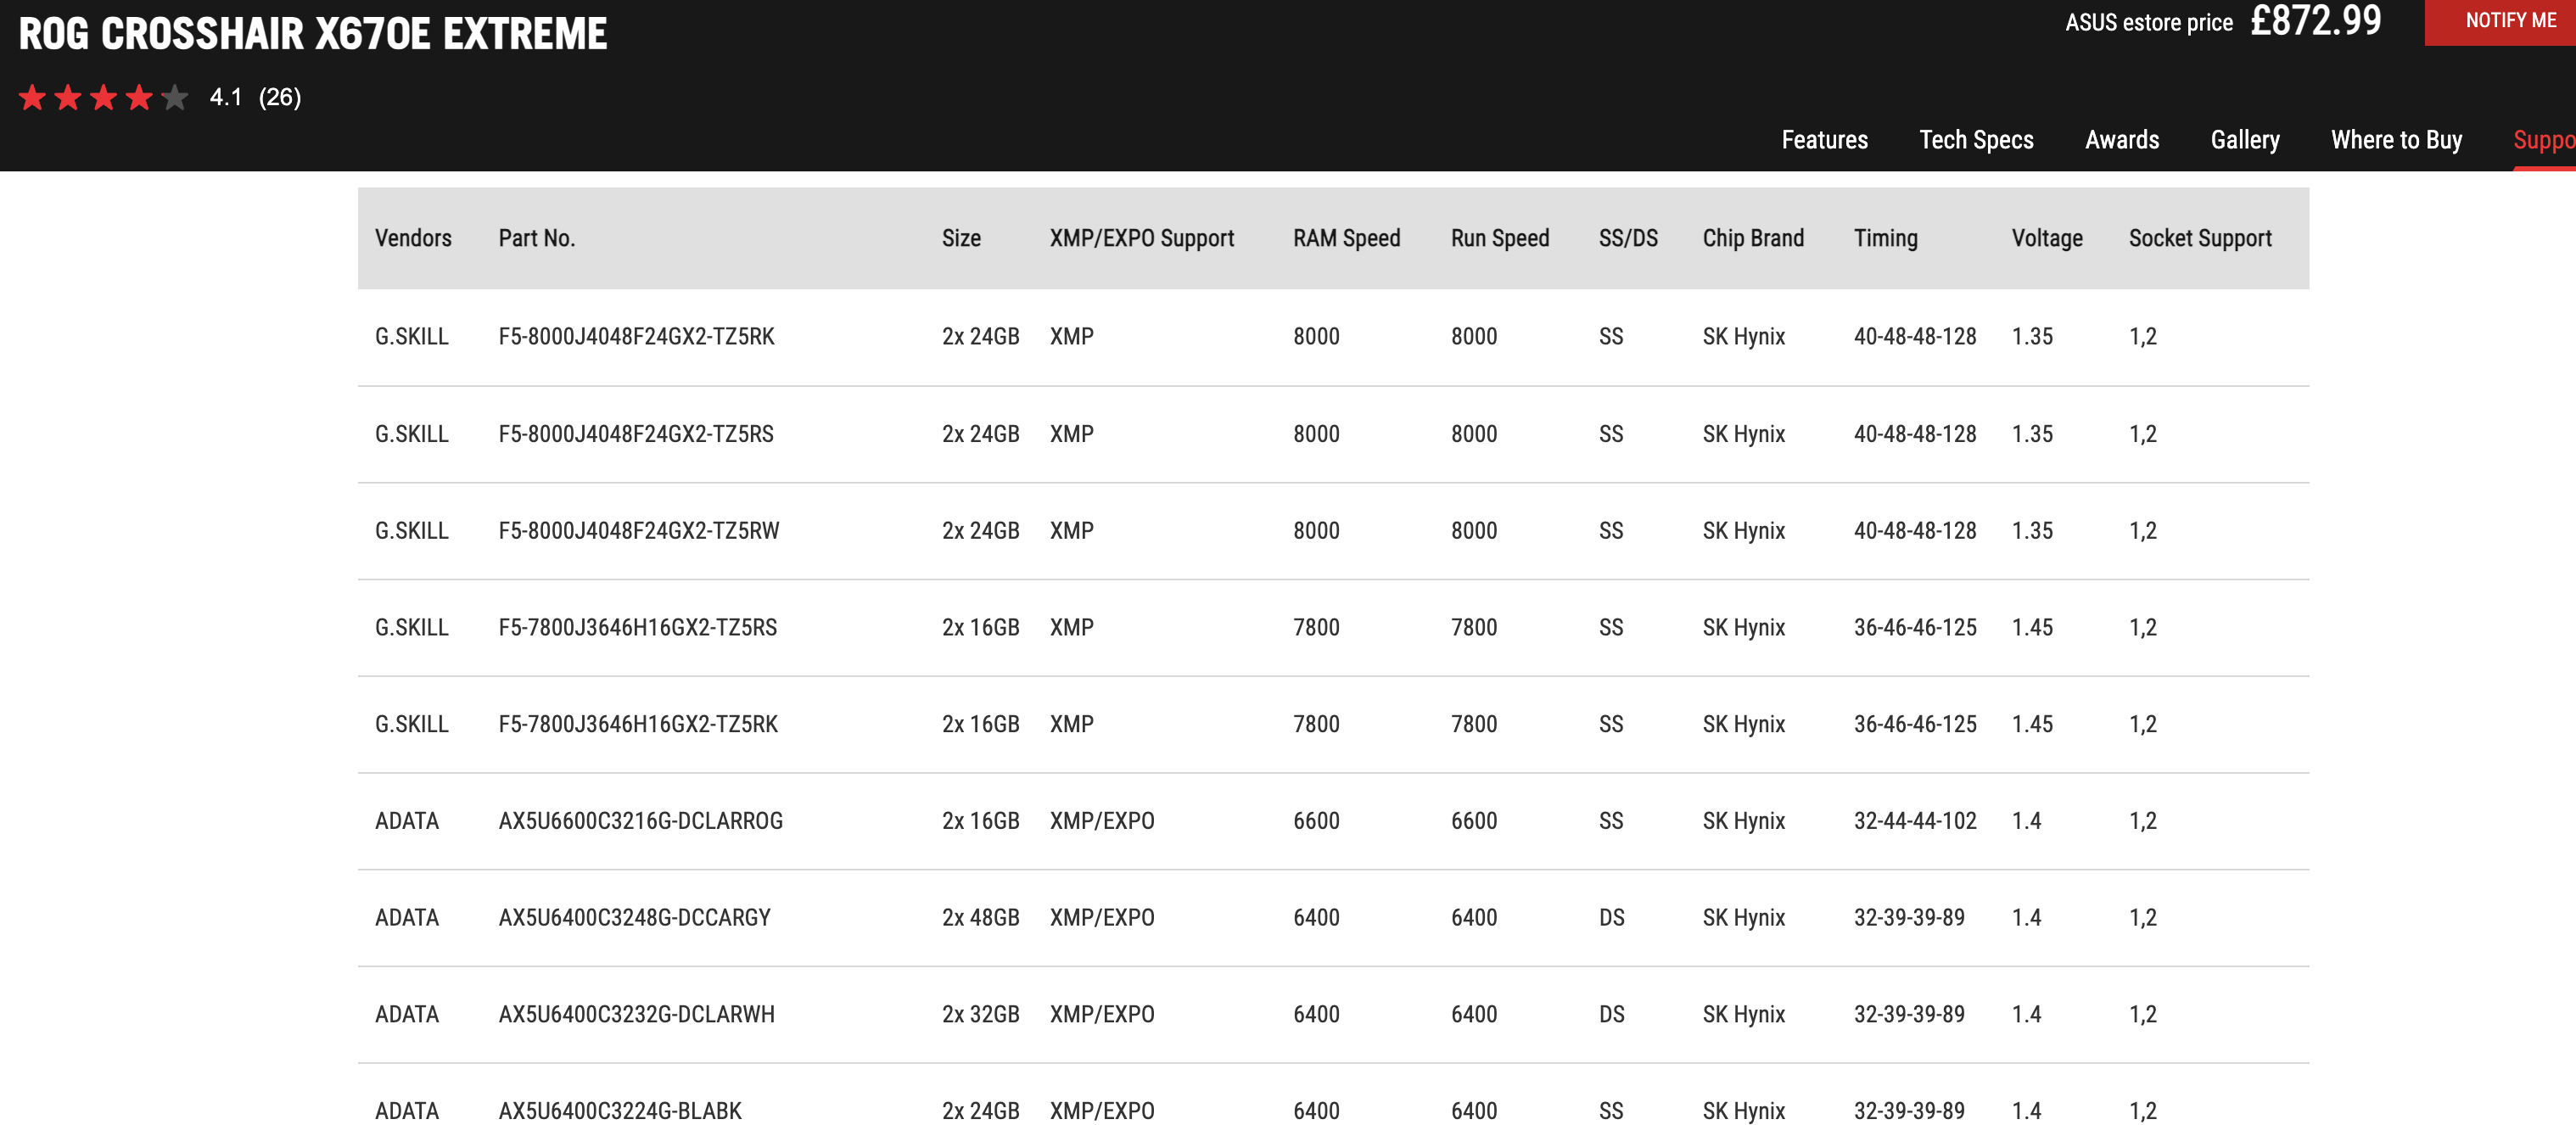2576x1125 pixels.
Task: Click ADATA vendor in the AX5U6600C3216G-DCLARROG row
Action: click(x=407, y=821)
